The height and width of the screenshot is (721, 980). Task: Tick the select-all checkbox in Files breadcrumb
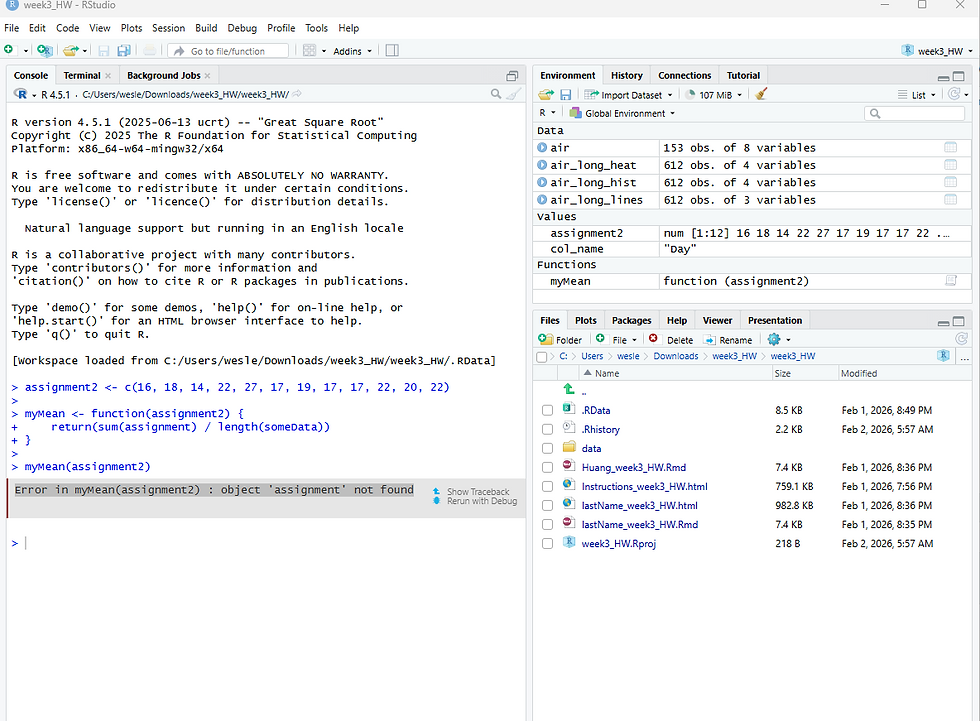pyautogui.click(x=542, y=357)
